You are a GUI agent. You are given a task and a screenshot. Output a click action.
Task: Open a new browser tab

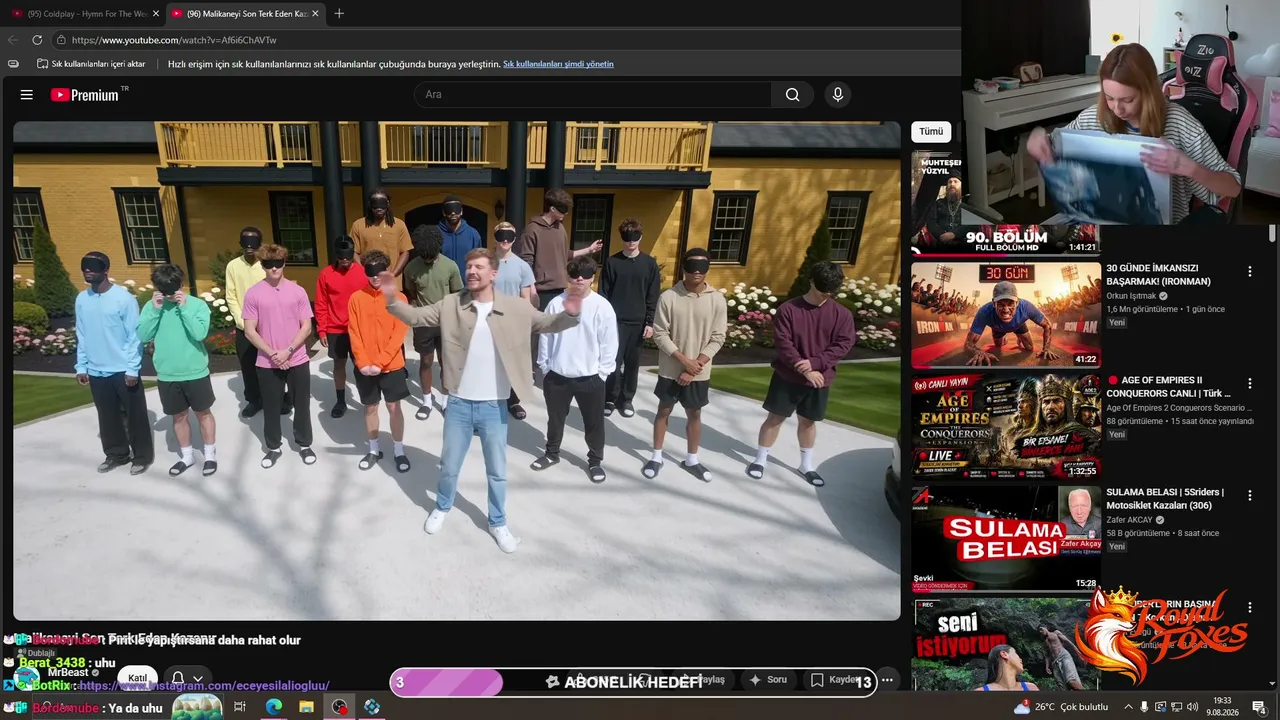339,13
